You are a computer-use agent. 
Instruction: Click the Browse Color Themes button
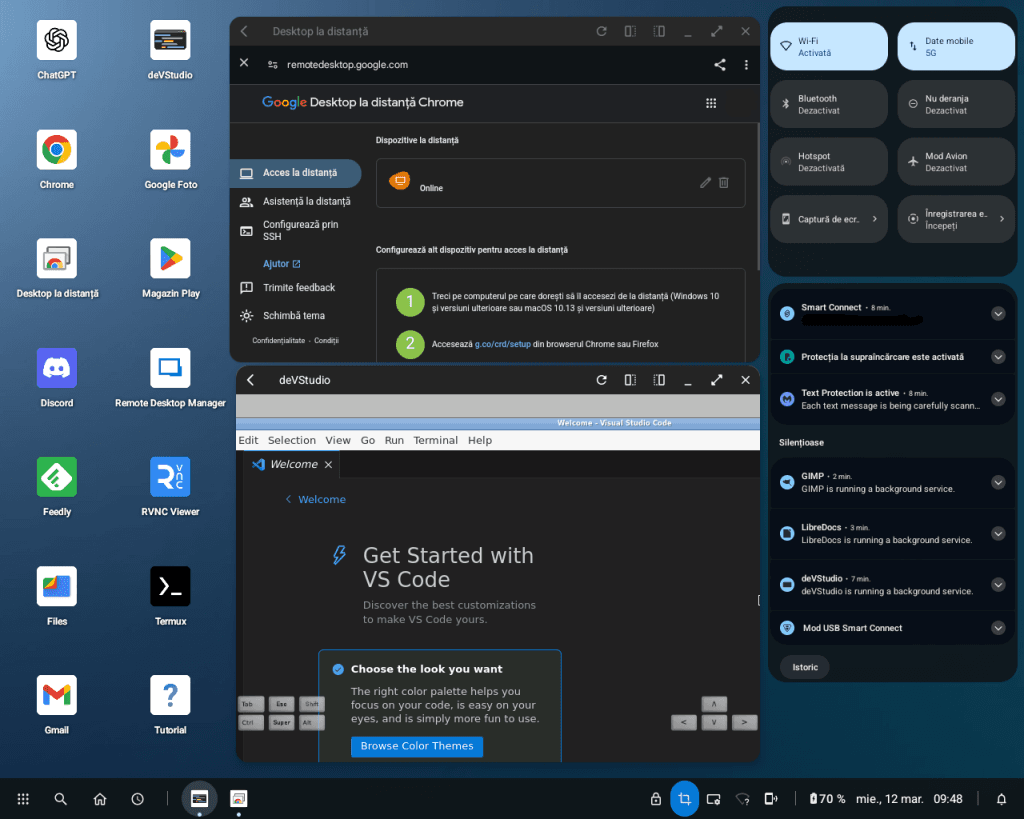[x=417, y=746]
